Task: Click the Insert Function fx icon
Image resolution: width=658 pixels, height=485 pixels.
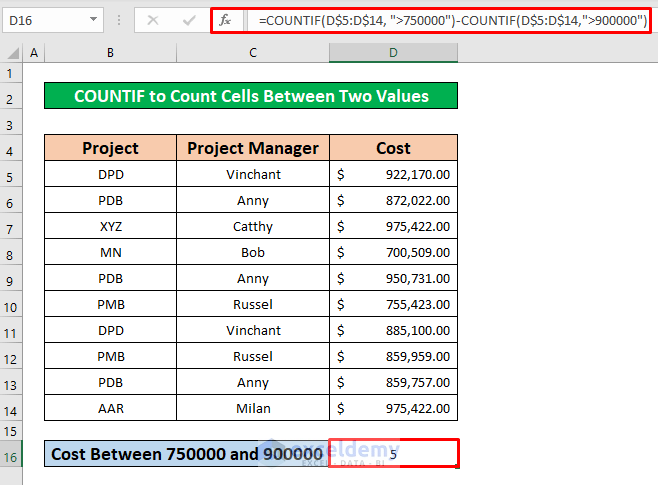Action: 226,19
